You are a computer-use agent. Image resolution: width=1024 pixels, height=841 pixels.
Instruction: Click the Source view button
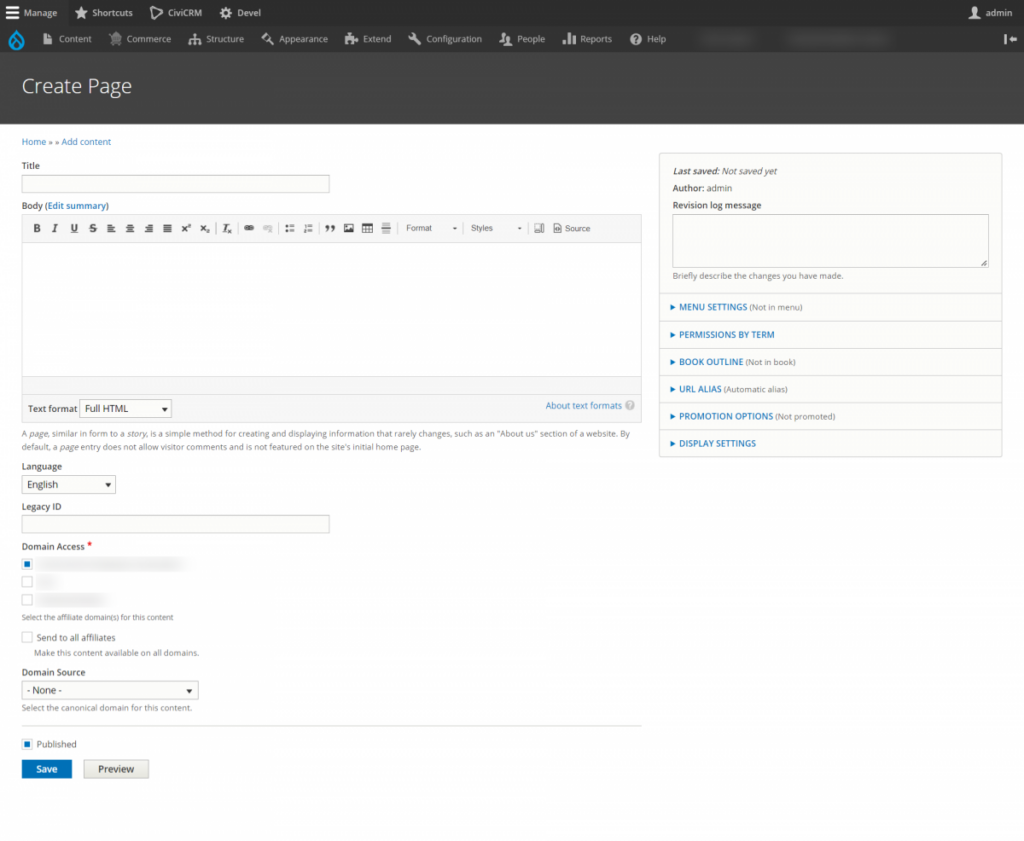(x=572, y=228)
